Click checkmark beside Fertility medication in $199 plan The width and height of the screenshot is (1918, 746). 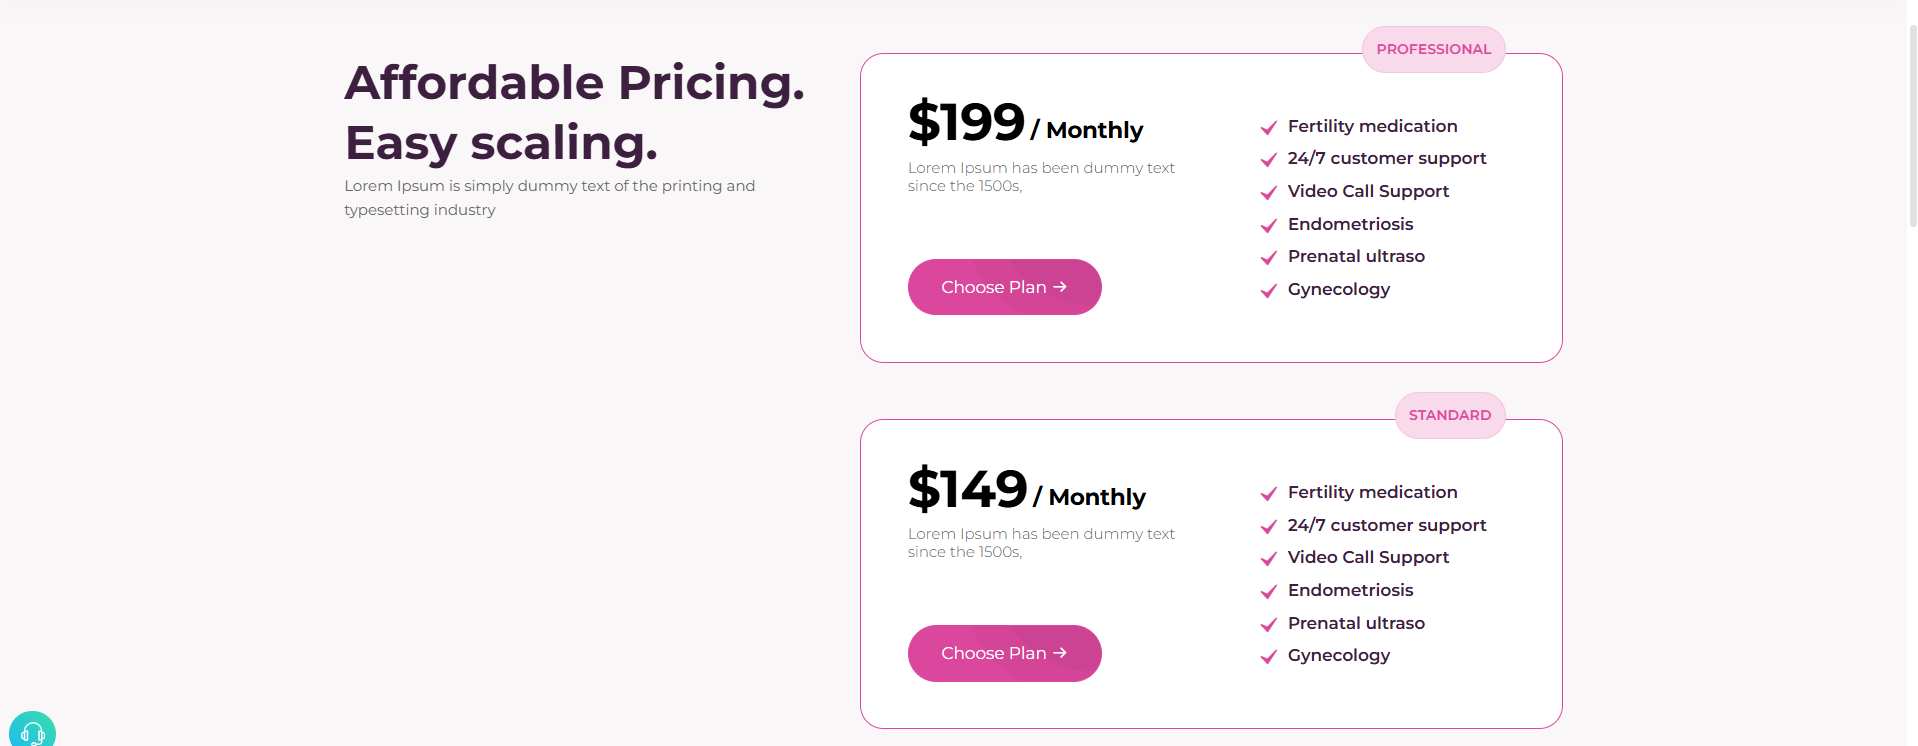1268,127
